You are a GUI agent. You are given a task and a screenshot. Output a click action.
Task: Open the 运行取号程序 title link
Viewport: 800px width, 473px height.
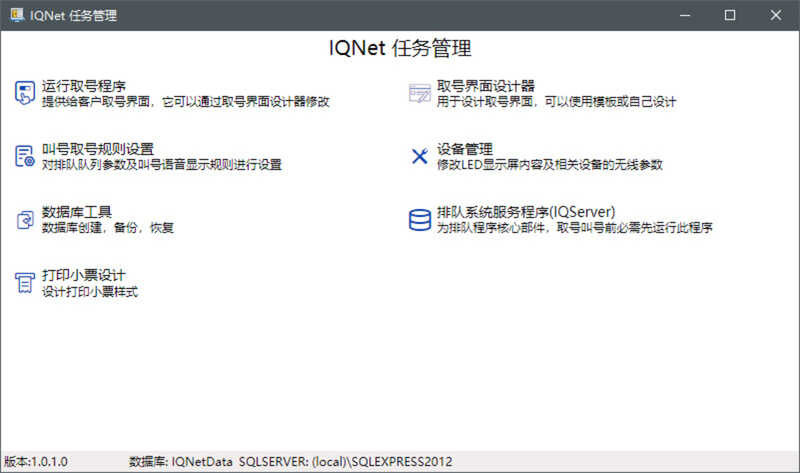[83, 86]
